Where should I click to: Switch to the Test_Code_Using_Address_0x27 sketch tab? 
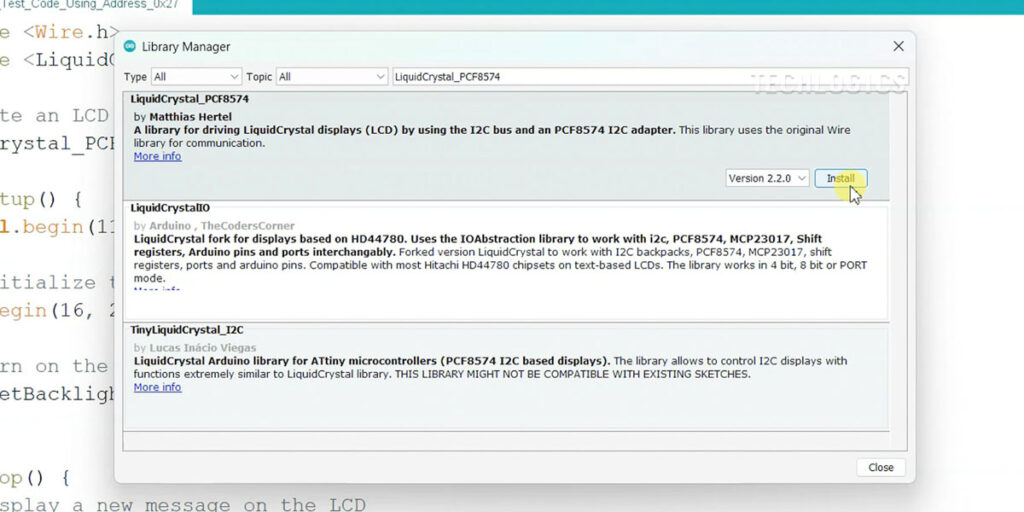(95, 6)
